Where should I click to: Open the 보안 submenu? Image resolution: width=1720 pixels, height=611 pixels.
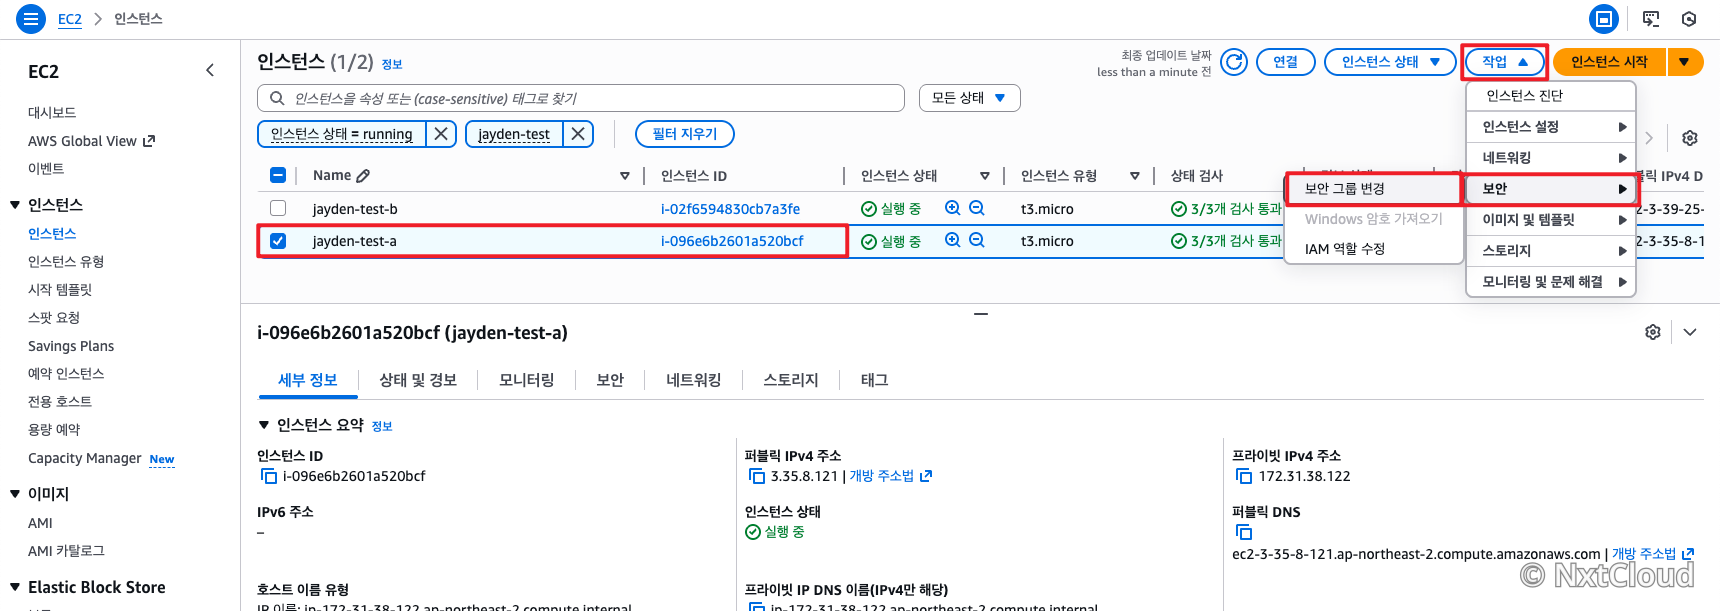click(1551, 189)
